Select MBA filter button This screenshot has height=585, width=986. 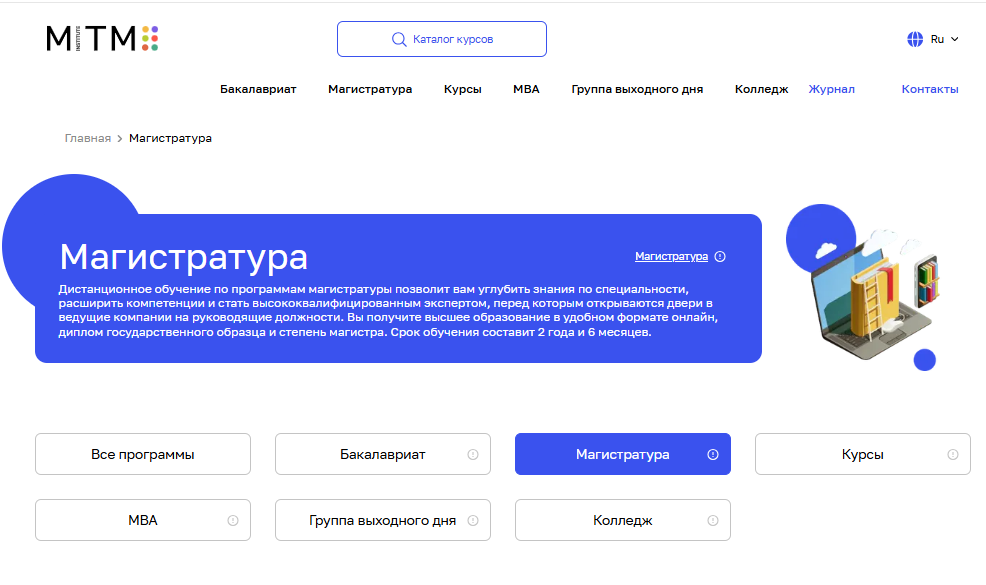(x=143, y=520)
